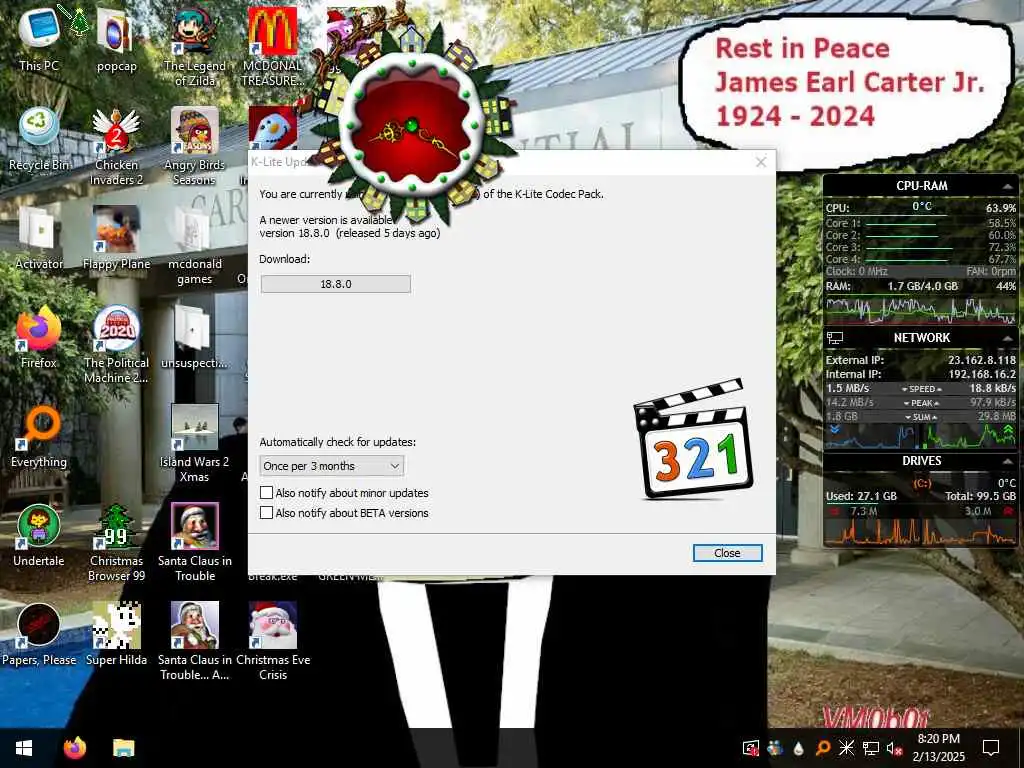Select the Angry Birds Seasons shortcut

coord(195,146)
